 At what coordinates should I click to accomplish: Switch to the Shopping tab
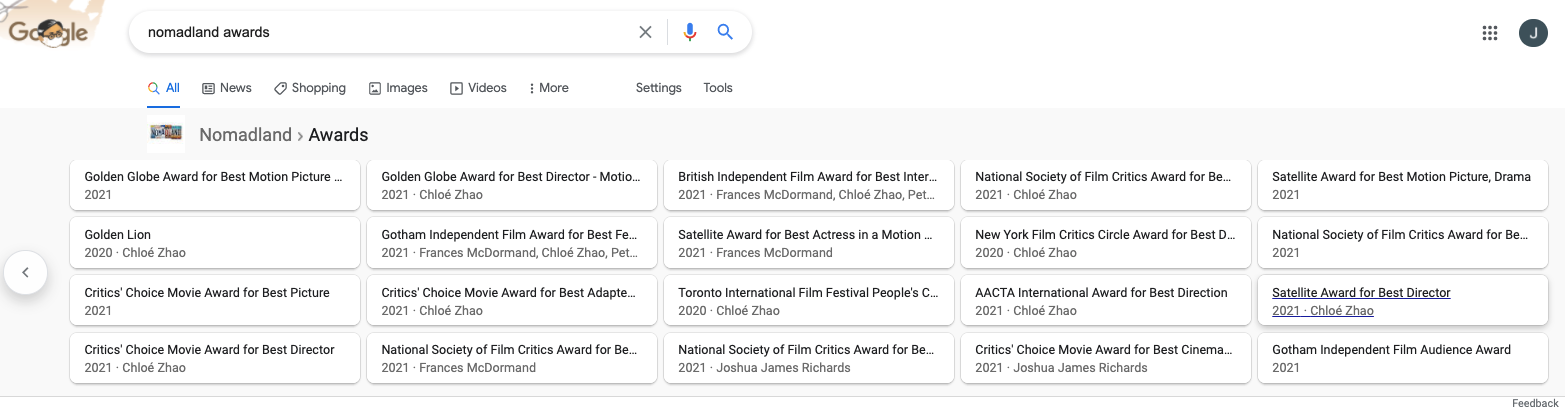tap(310, 88)
